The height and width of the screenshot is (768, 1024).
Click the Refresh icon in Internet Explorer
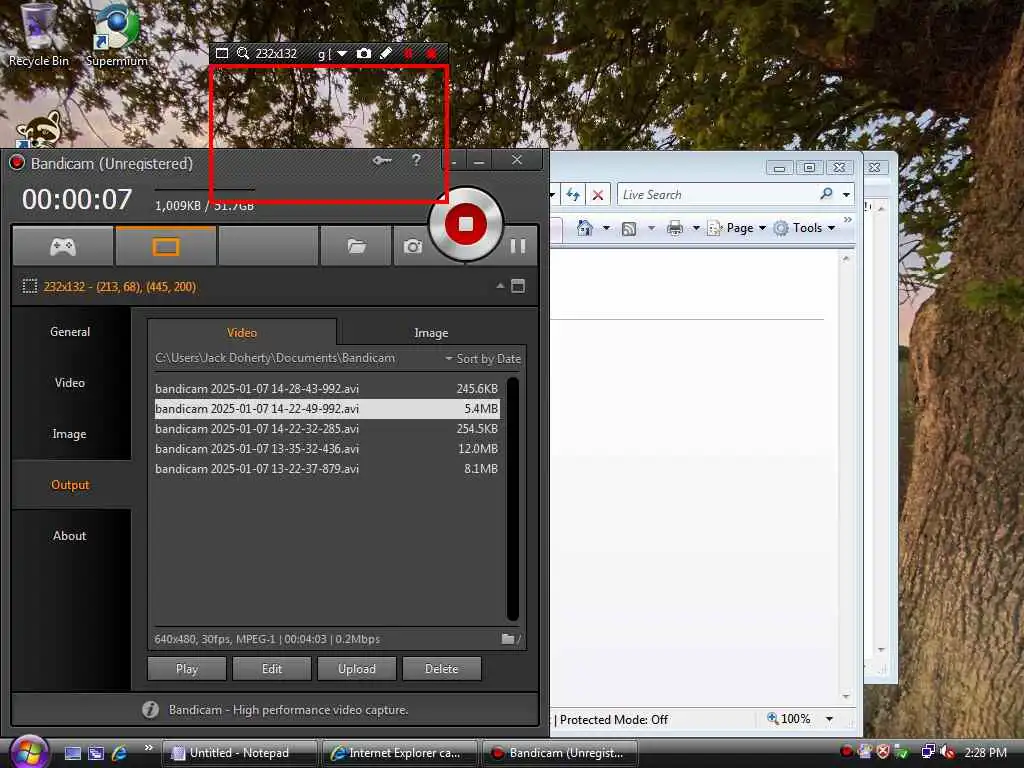573,195
